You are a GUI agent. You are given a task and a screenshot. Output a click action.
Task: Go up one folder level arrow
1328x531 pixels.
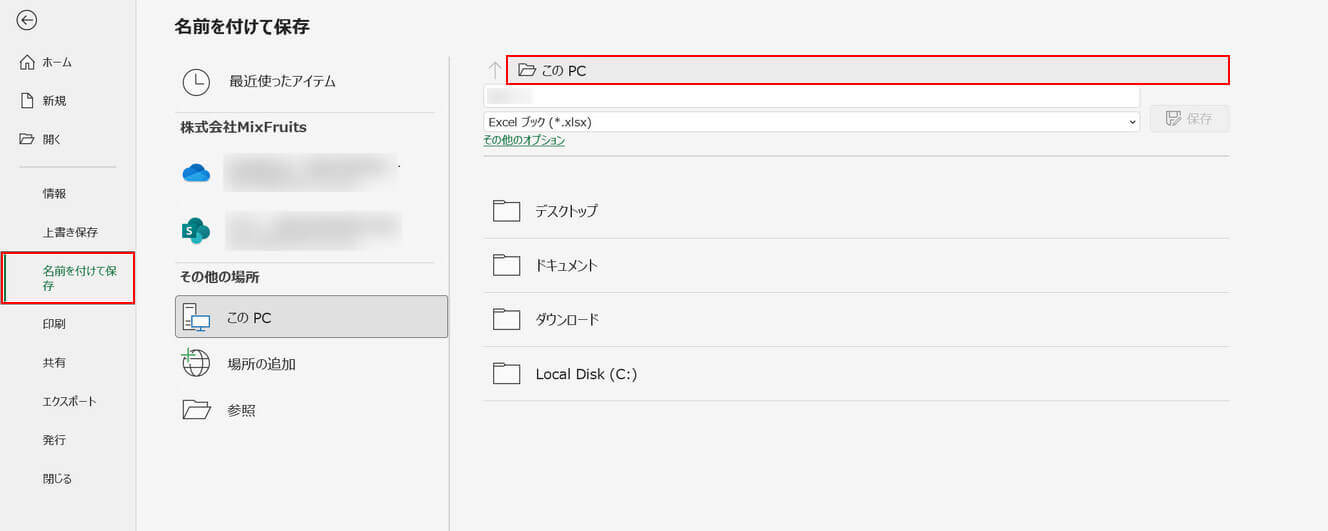(494, 70)
